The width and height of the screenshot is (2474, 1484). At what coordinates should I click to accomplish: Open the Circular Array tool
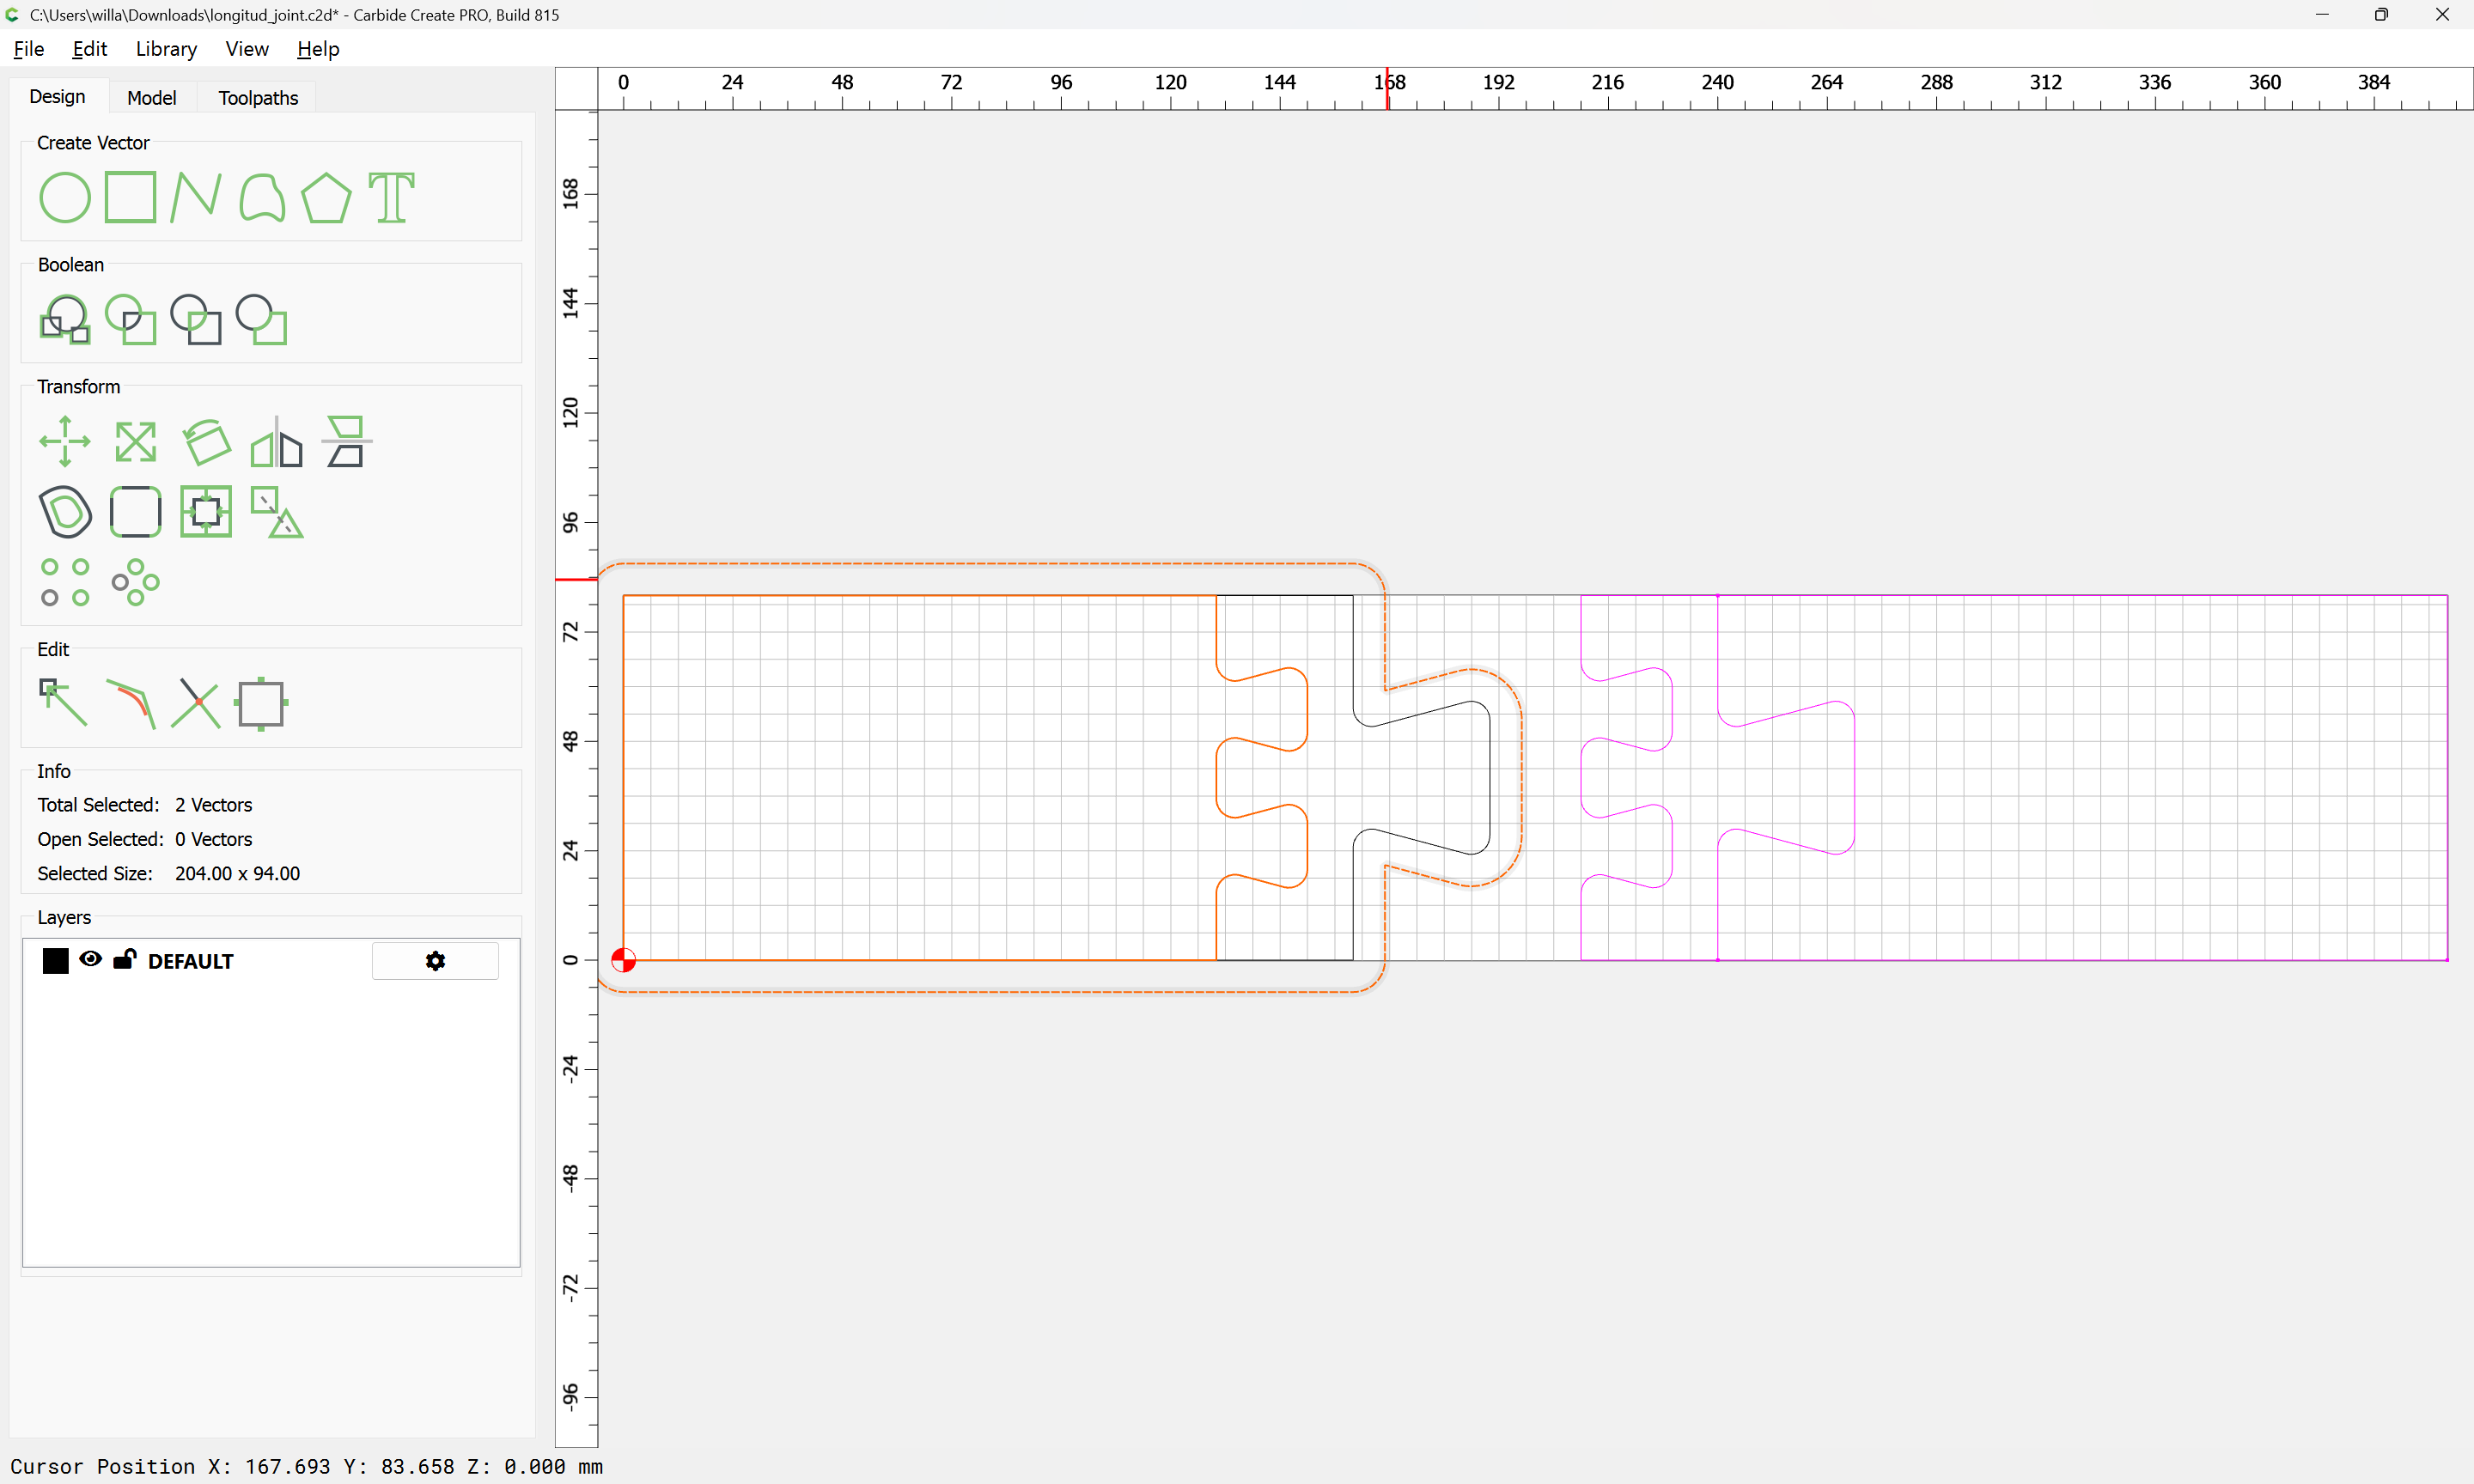tap(135, 582)
